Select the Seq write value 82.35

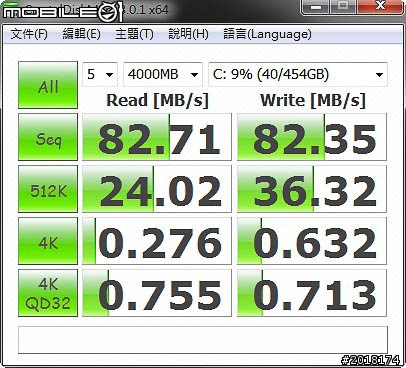coord(312,137)
